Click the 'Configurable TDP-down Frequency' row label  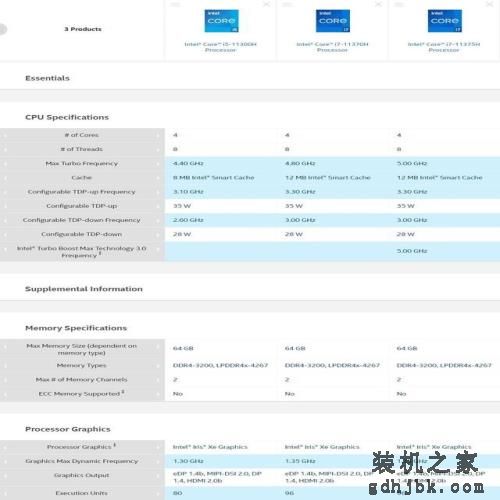click(82, 220)
